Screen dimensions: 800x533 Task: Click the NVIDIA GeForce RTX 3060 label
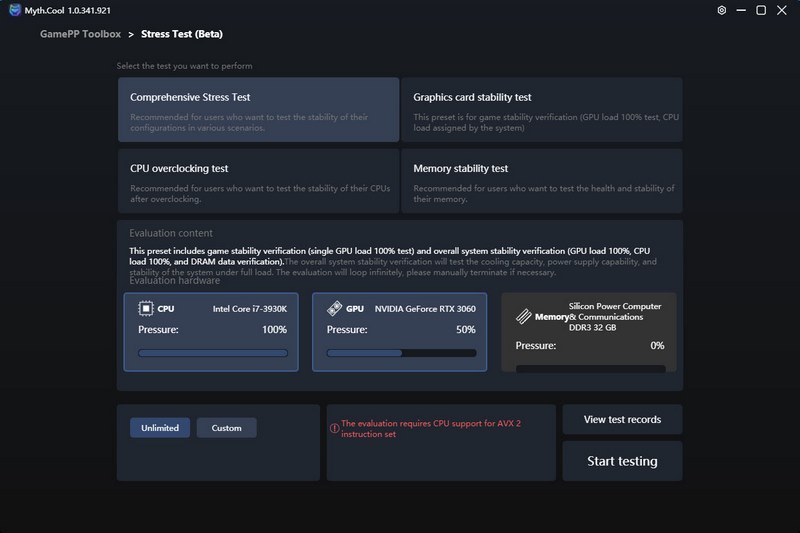point(425,309)
